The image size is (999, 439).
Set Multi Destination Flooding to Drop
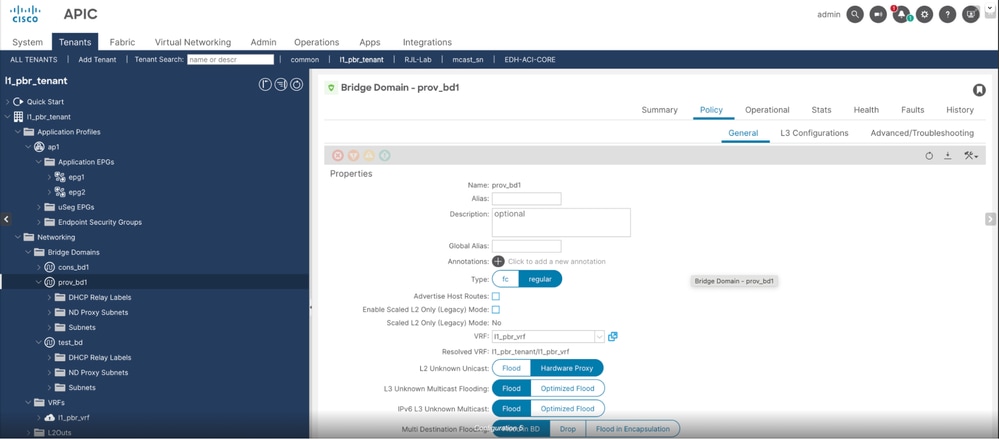click(x=568, y=429)
